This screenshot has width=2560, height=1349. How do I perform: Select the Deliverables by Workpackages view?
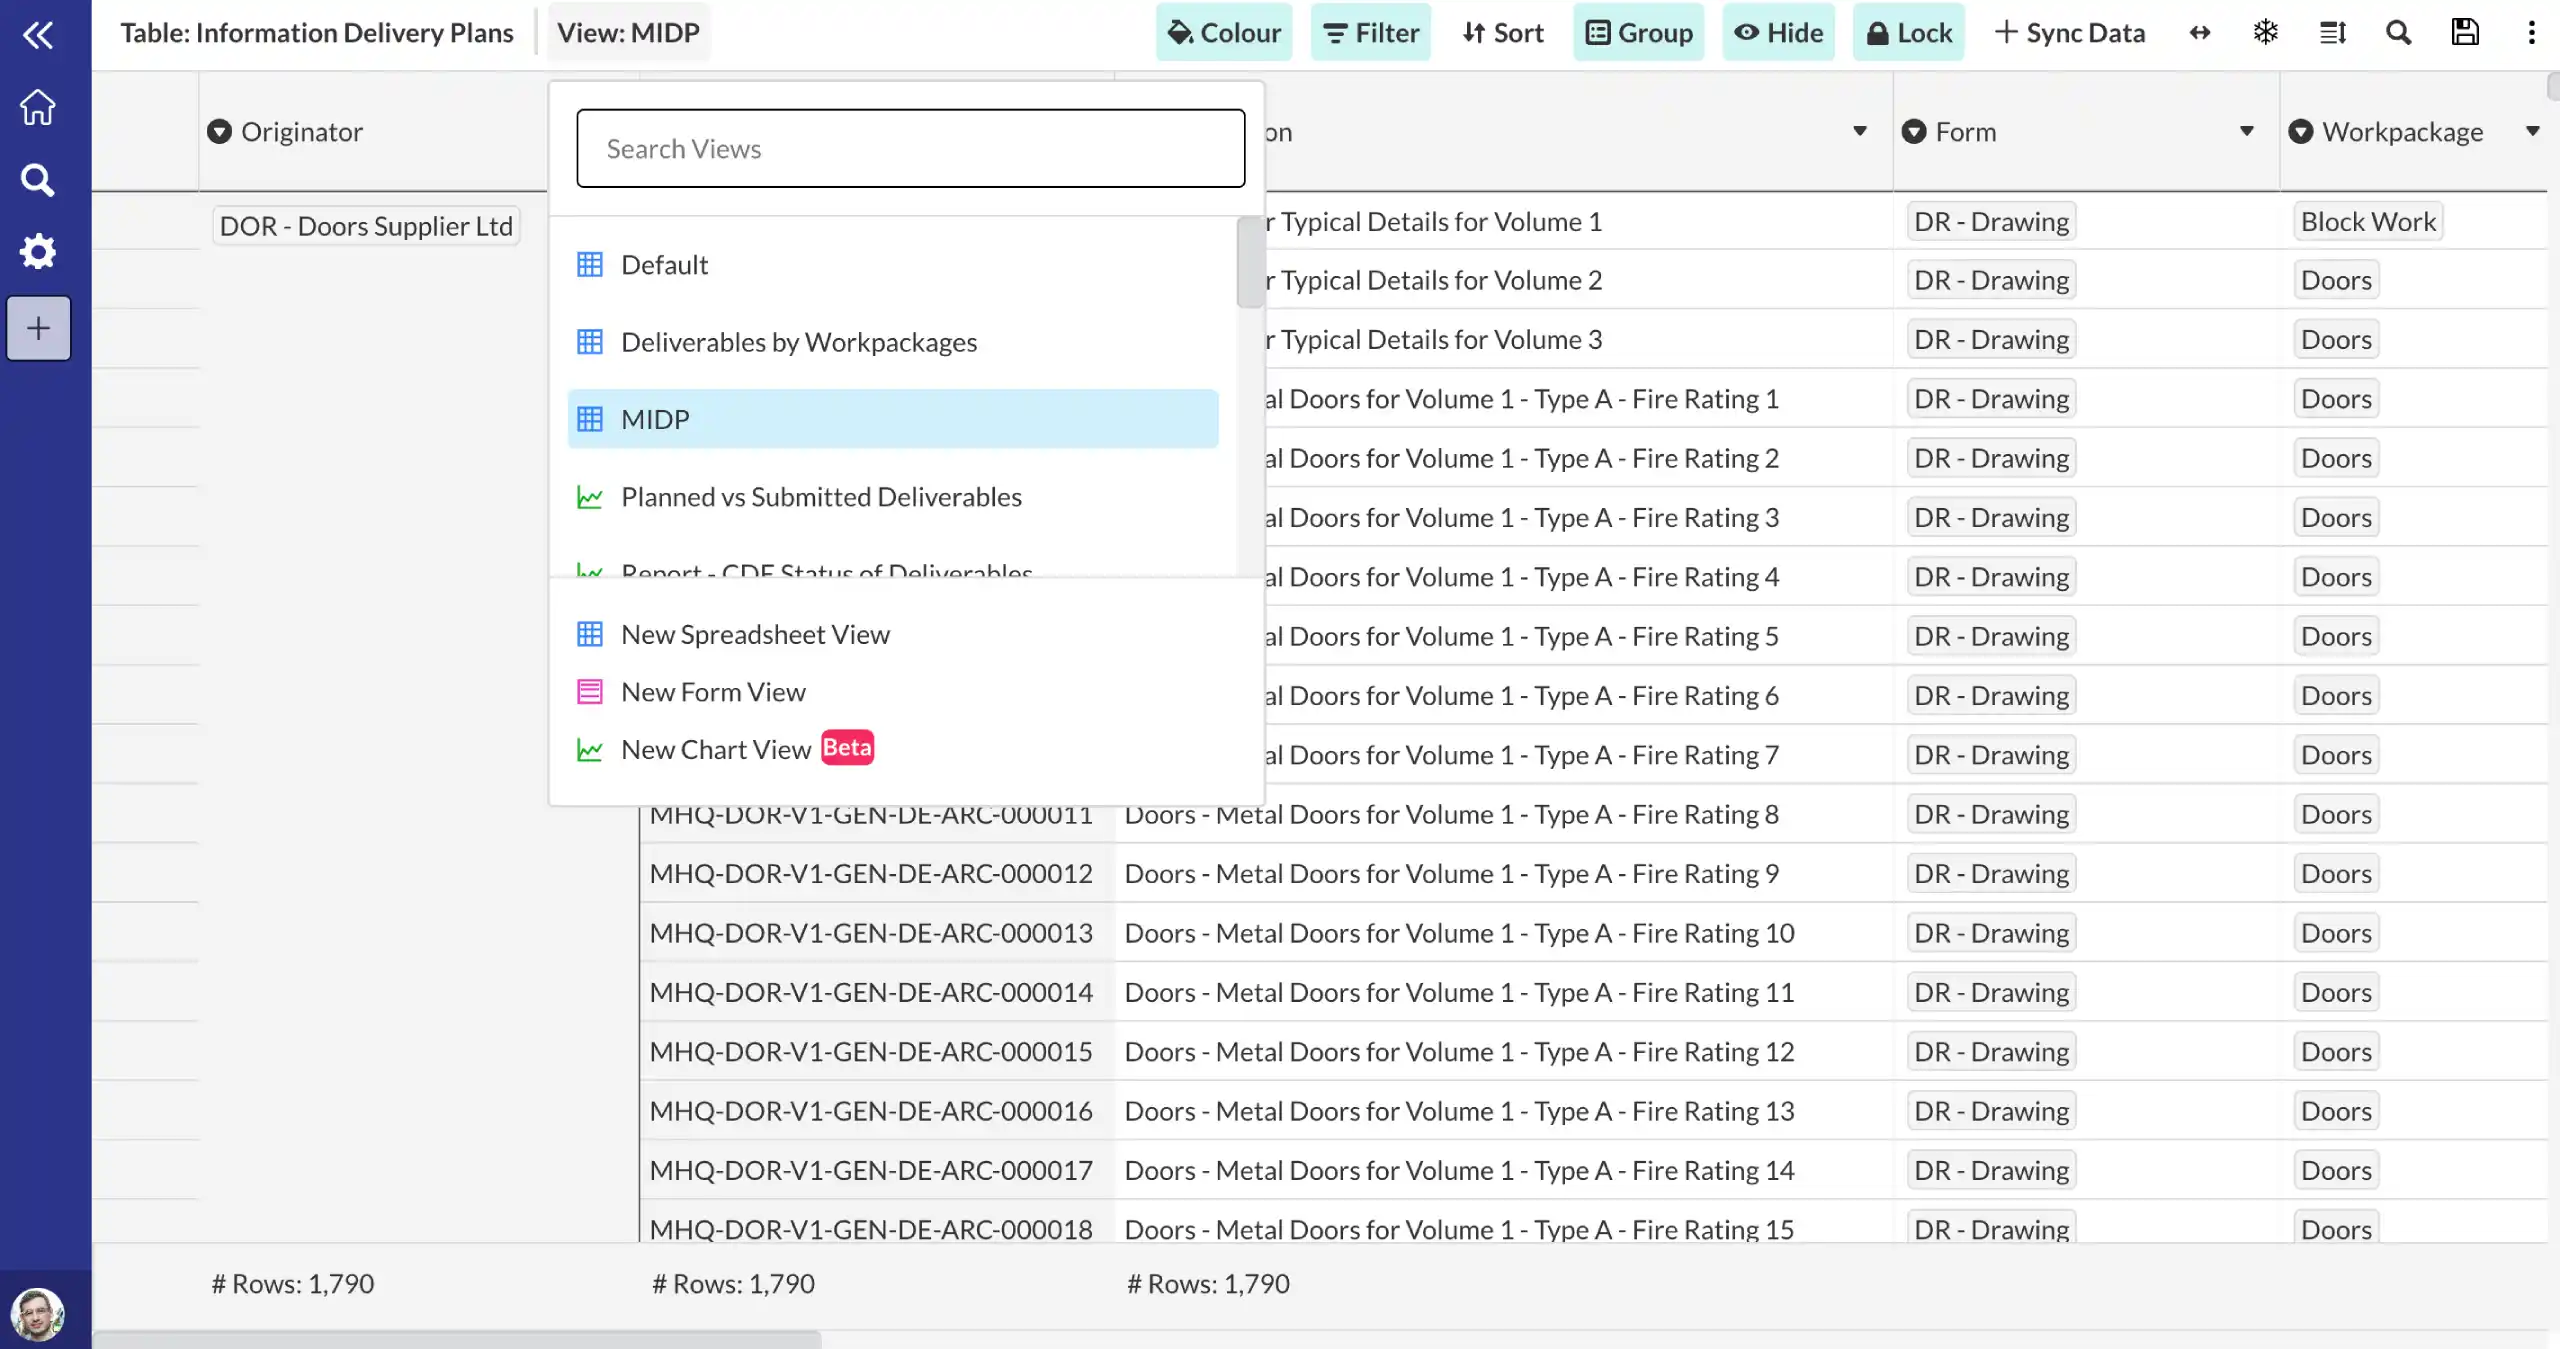tap(799, 341)
